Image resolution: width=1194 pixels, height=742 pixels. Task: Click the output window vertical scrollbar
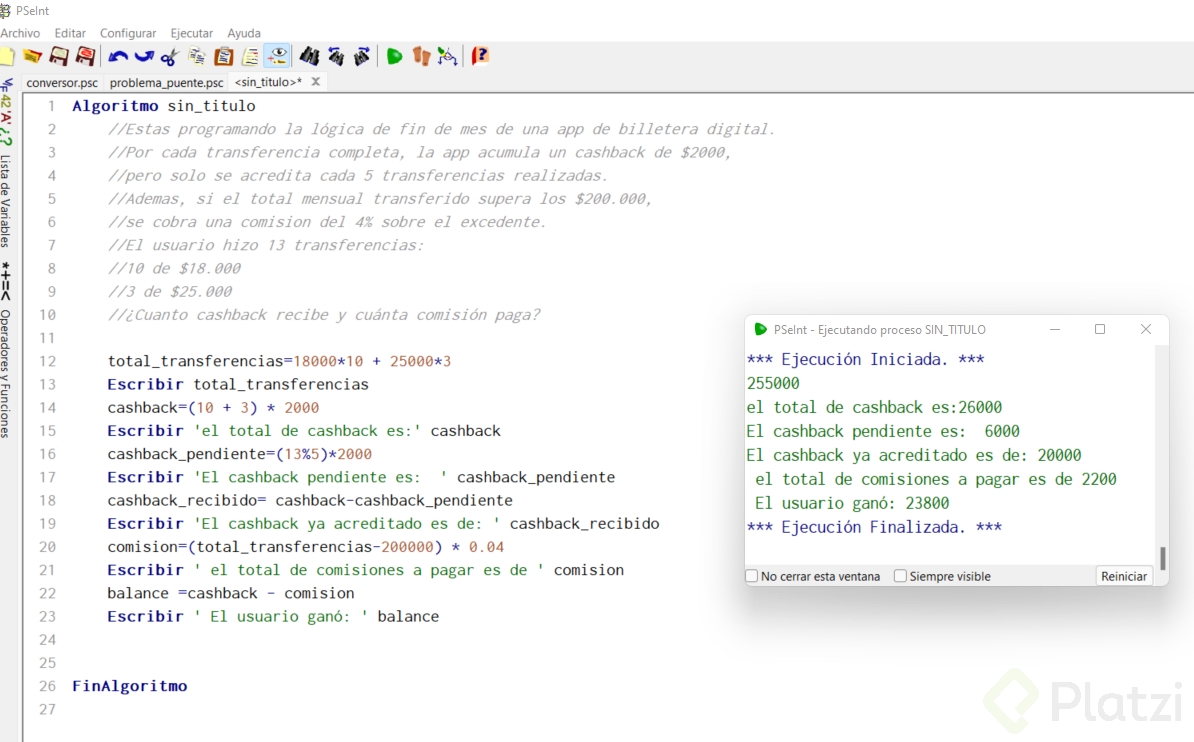[1162, 558]
